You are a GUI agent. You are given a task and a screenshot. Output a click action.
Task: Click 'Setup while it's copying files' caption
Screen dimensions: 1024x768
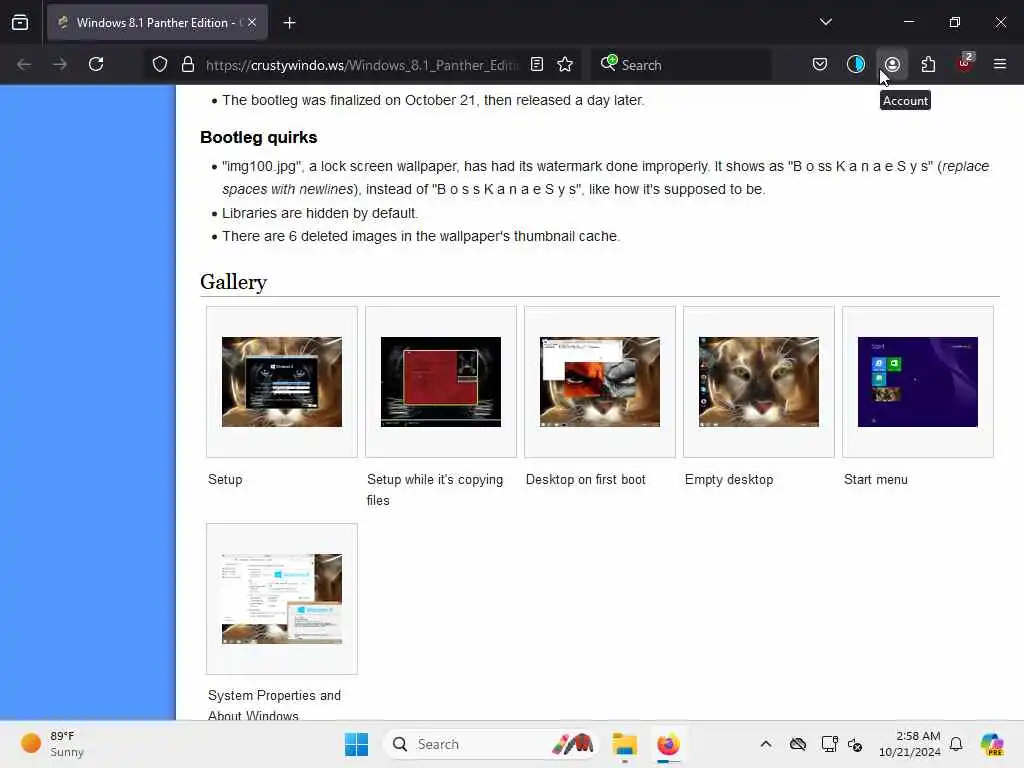coord(435,490)
